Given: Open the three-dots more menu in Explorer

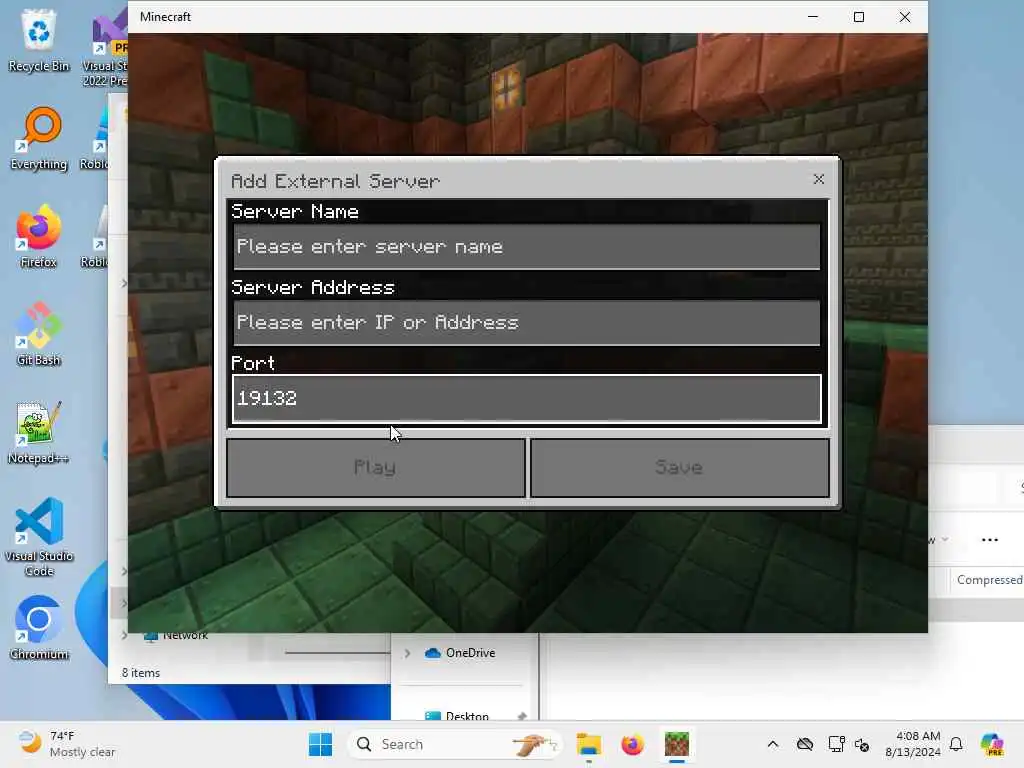Looking at the screenshot, I should click(989, 540).
